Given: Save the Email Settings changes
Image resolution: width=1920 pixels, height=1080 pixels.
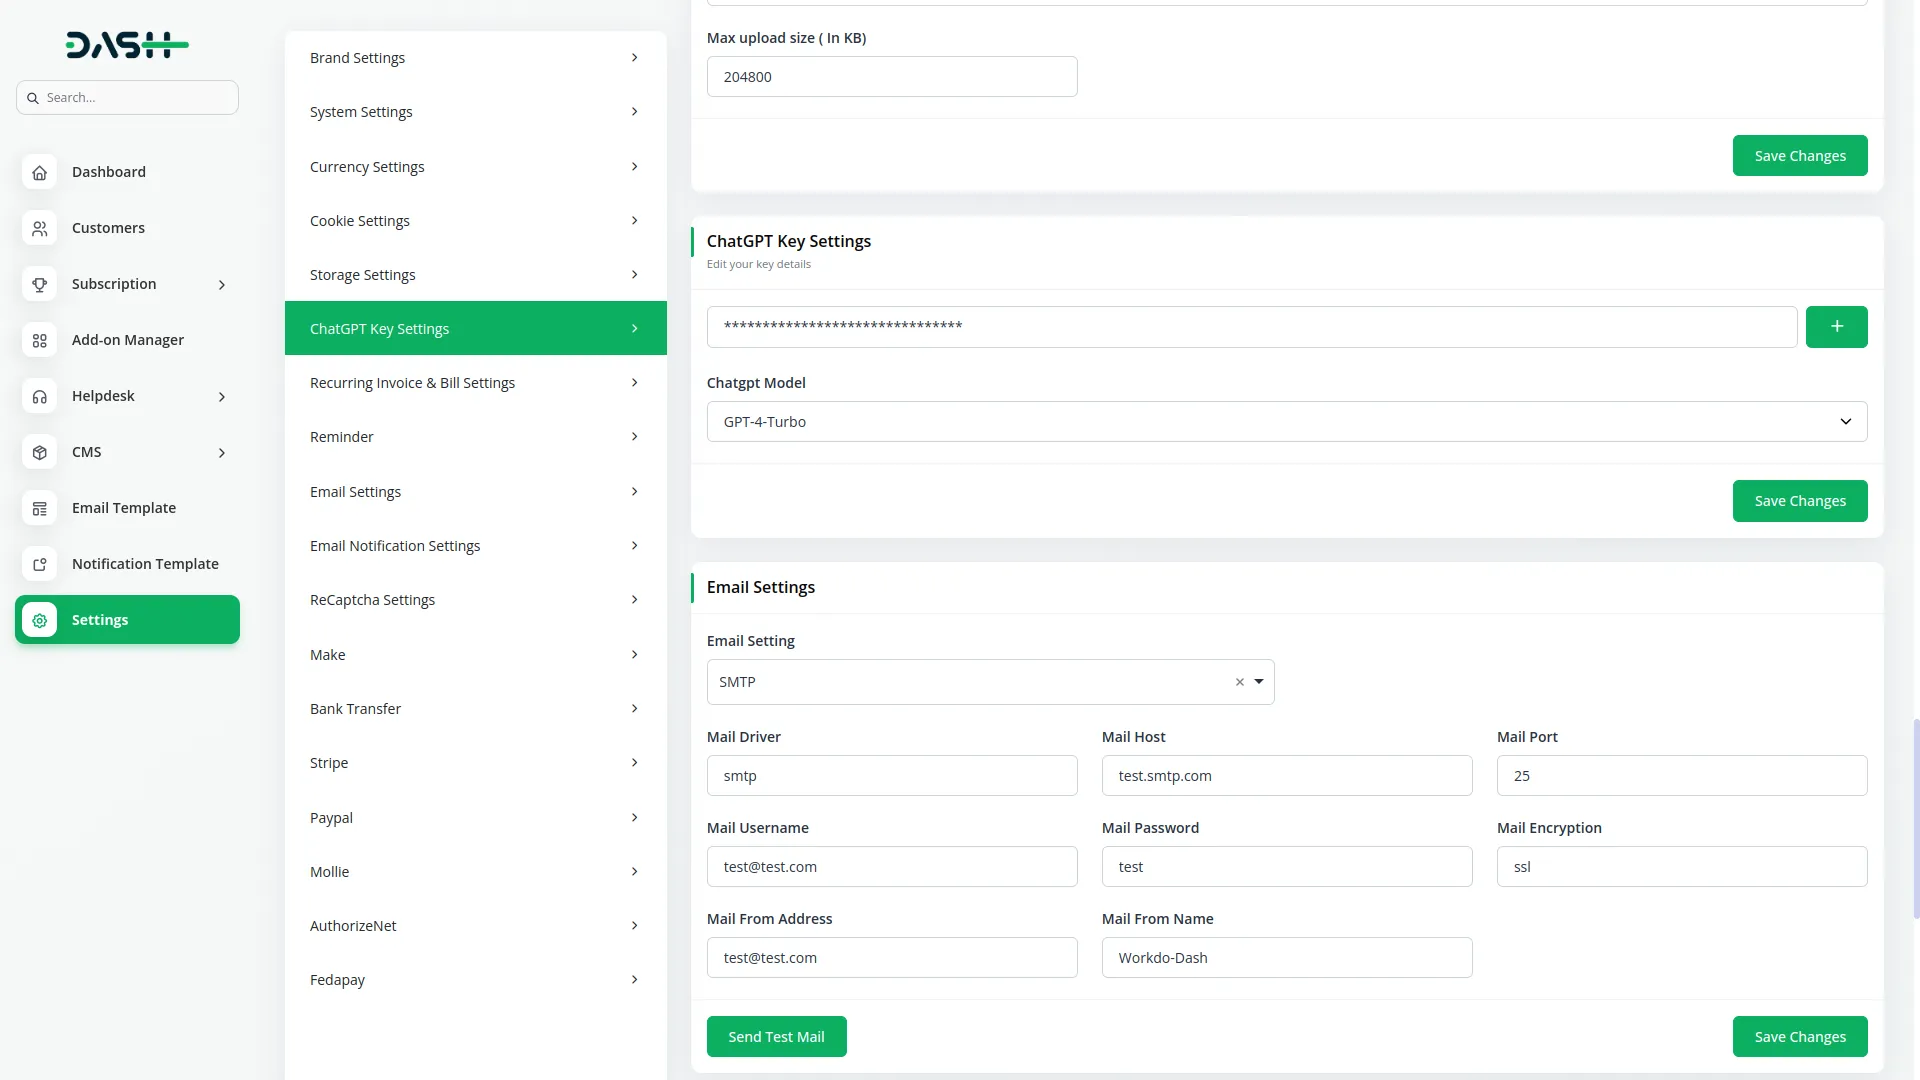Looking at the screenshot, I should tap(1799, 1036).
